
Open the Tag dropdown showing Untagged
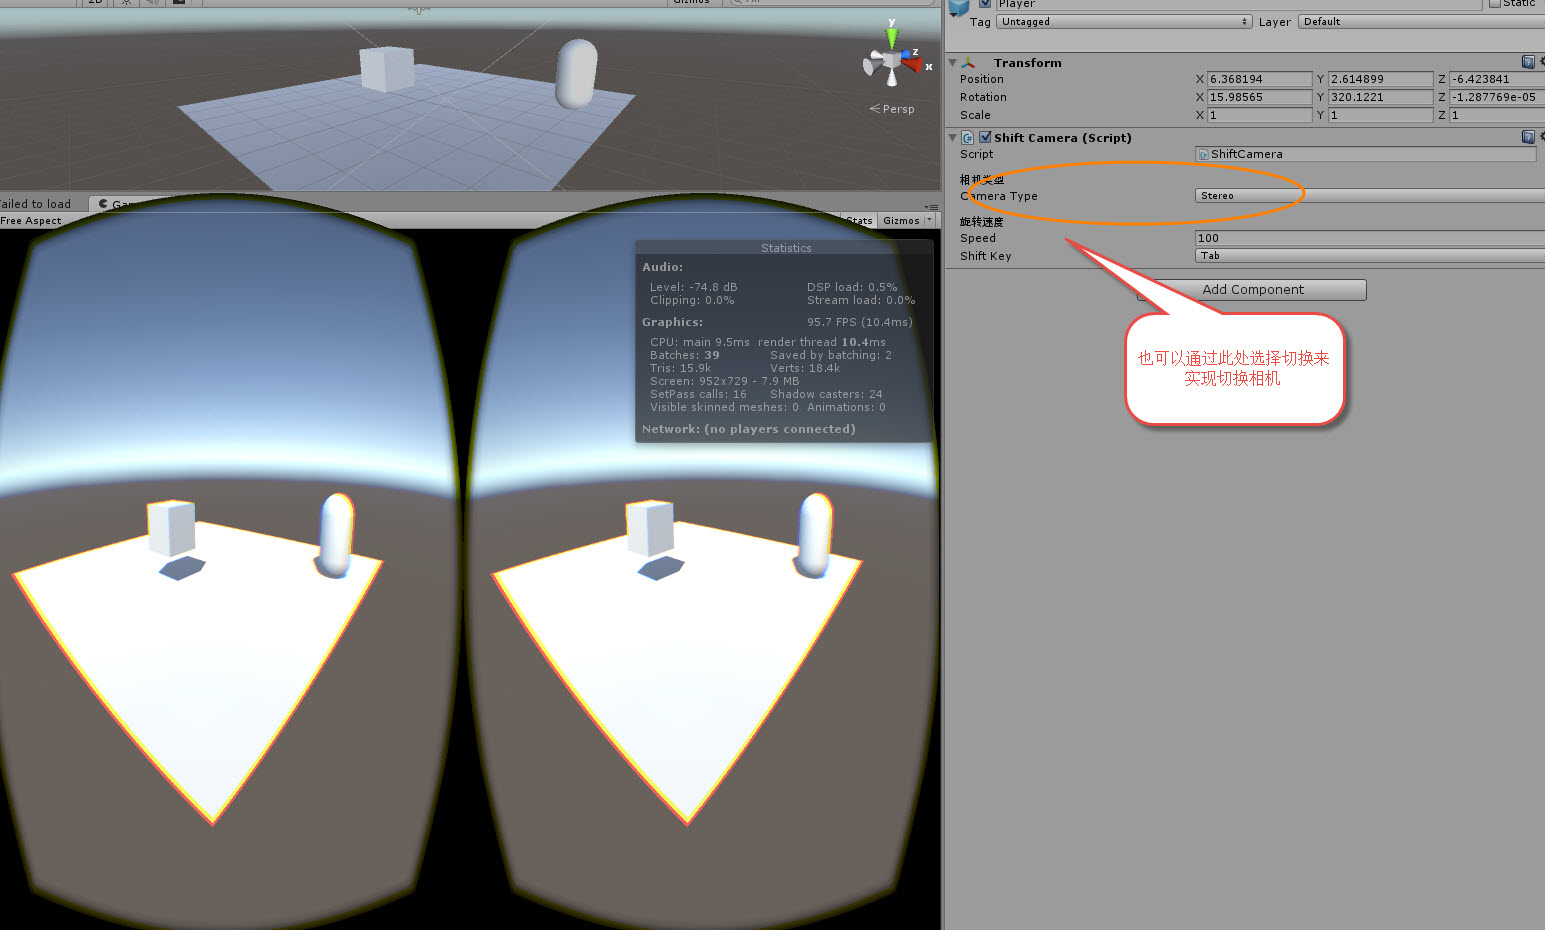click(x=1124, y=21)
